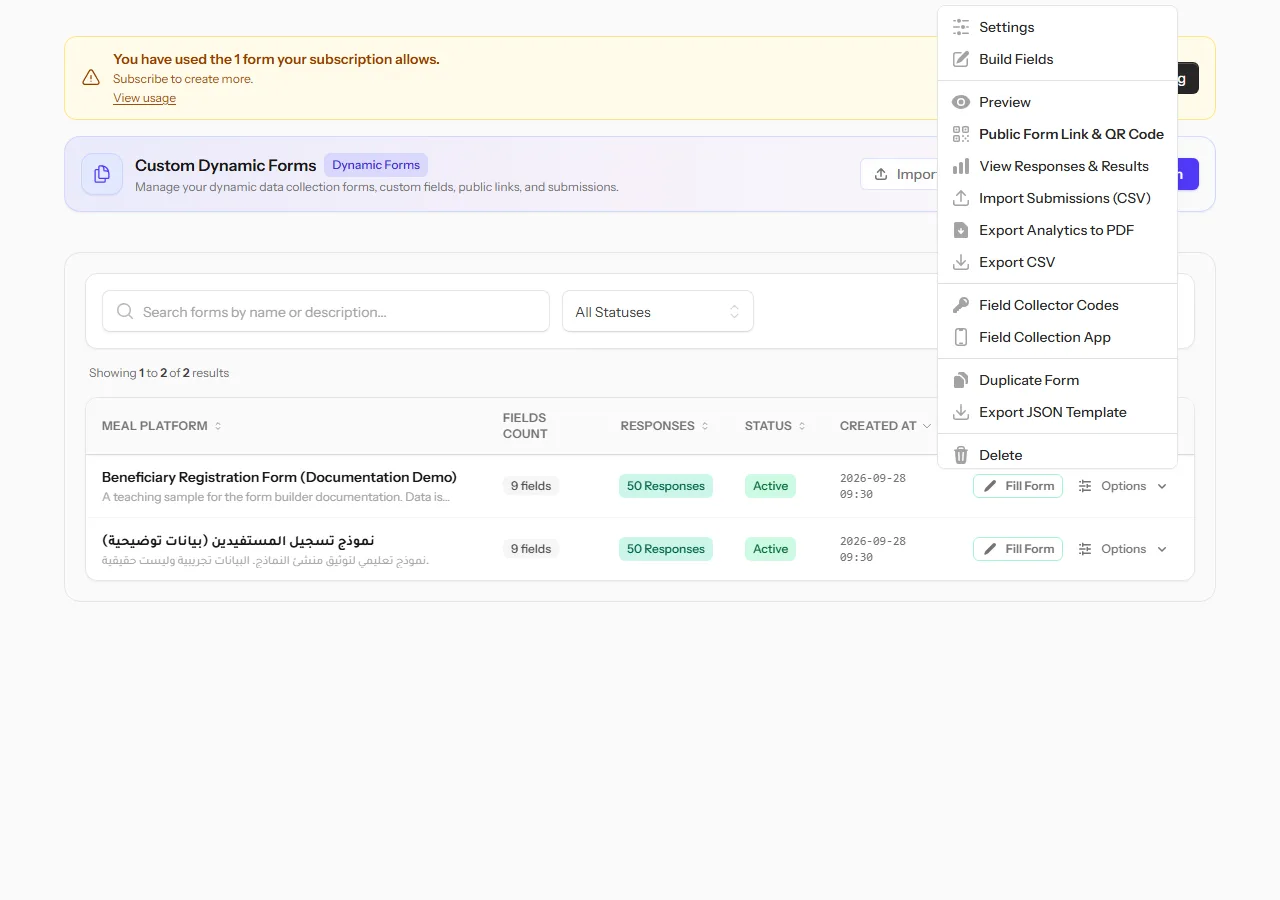Click the Import Submissions upload icon
The width and height of the screenshot is (1280, 900).
pyautogui.click(x=961, y=198)
